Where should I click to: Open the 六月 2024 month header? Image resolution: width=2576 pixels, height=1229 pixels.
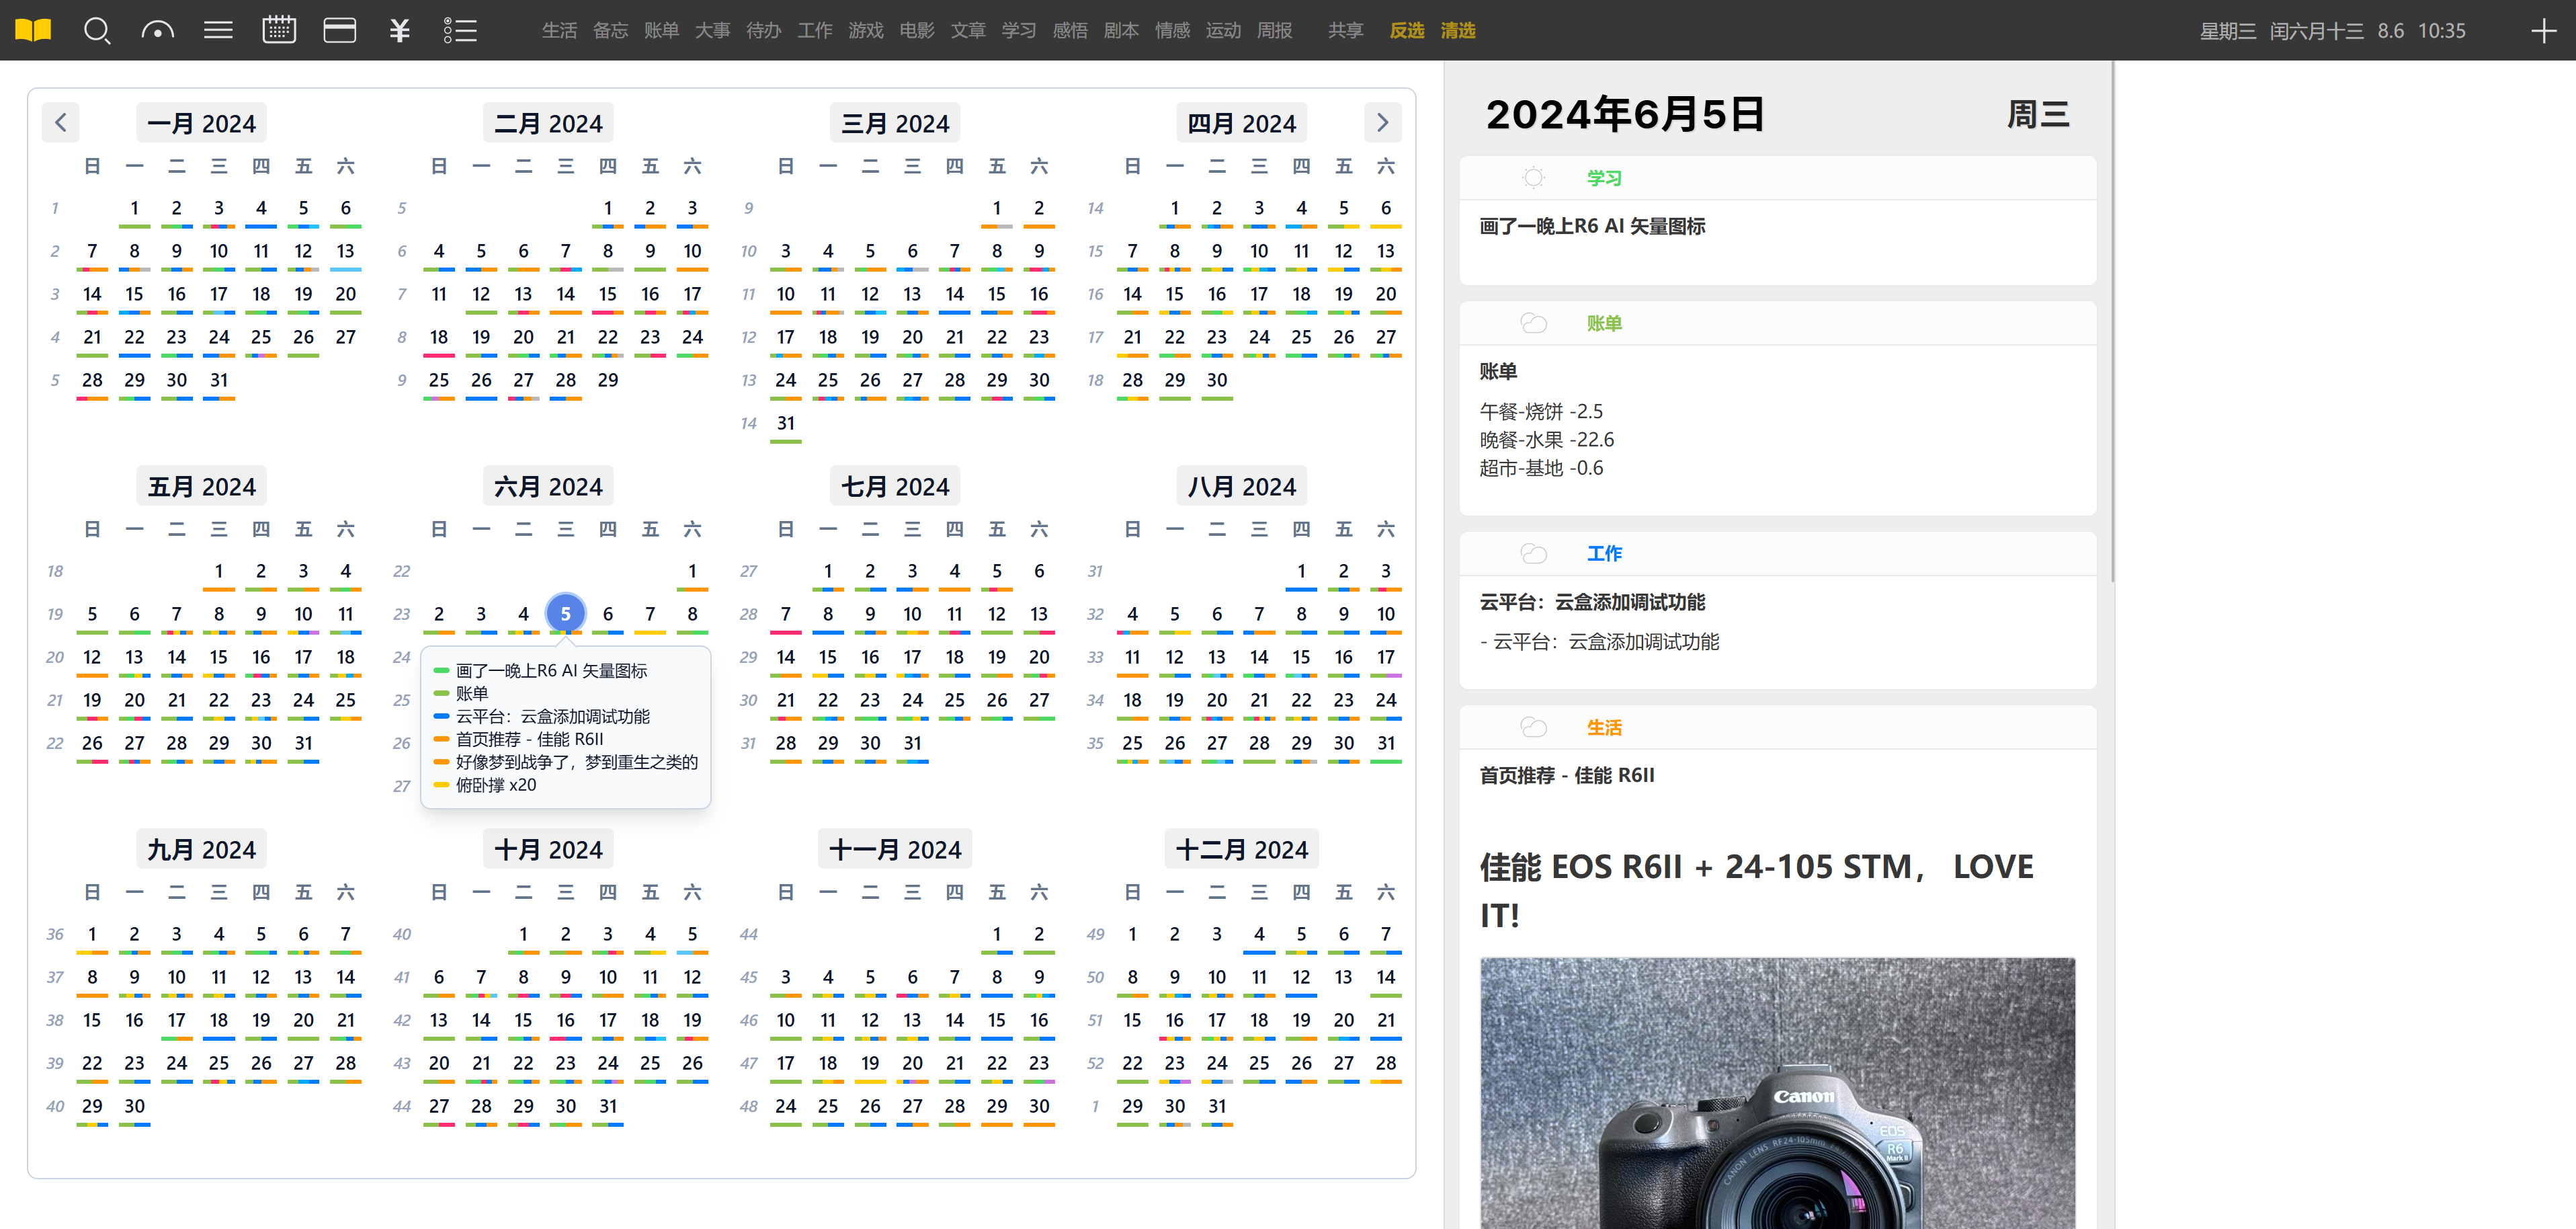tap(548, 486)
